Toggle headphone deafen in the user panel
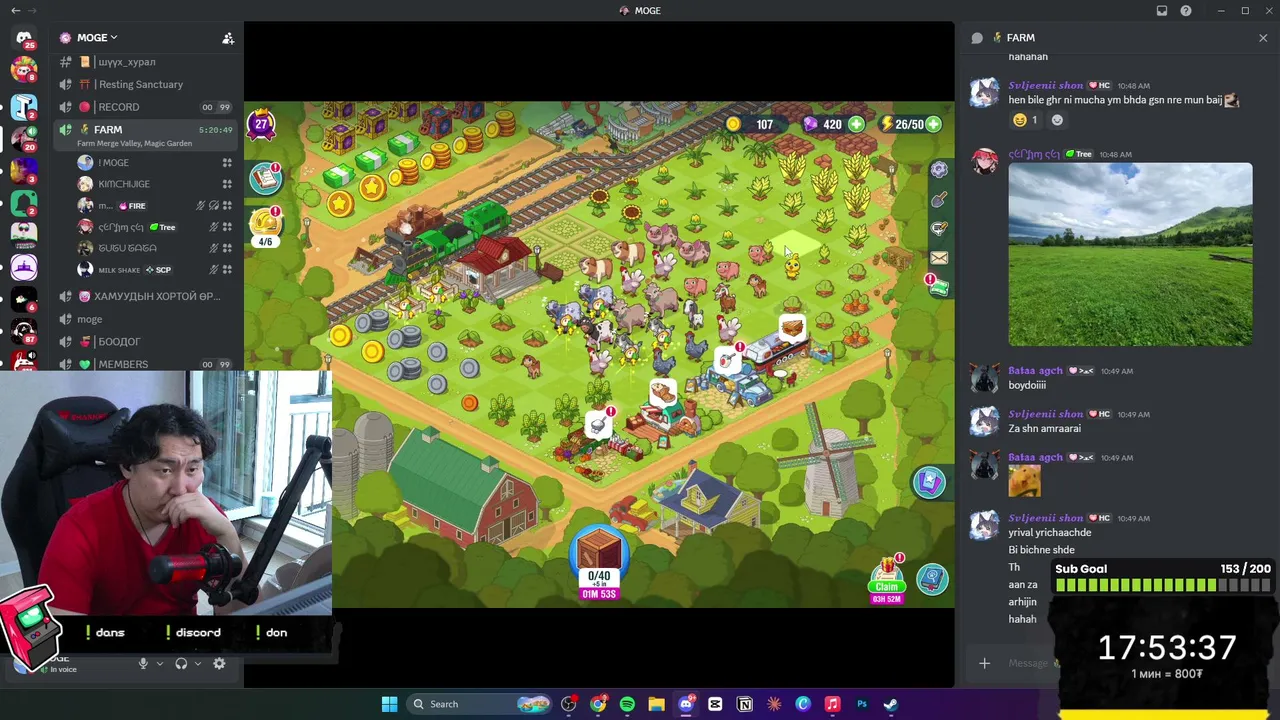1280x720 pixels. click(181, 663)
